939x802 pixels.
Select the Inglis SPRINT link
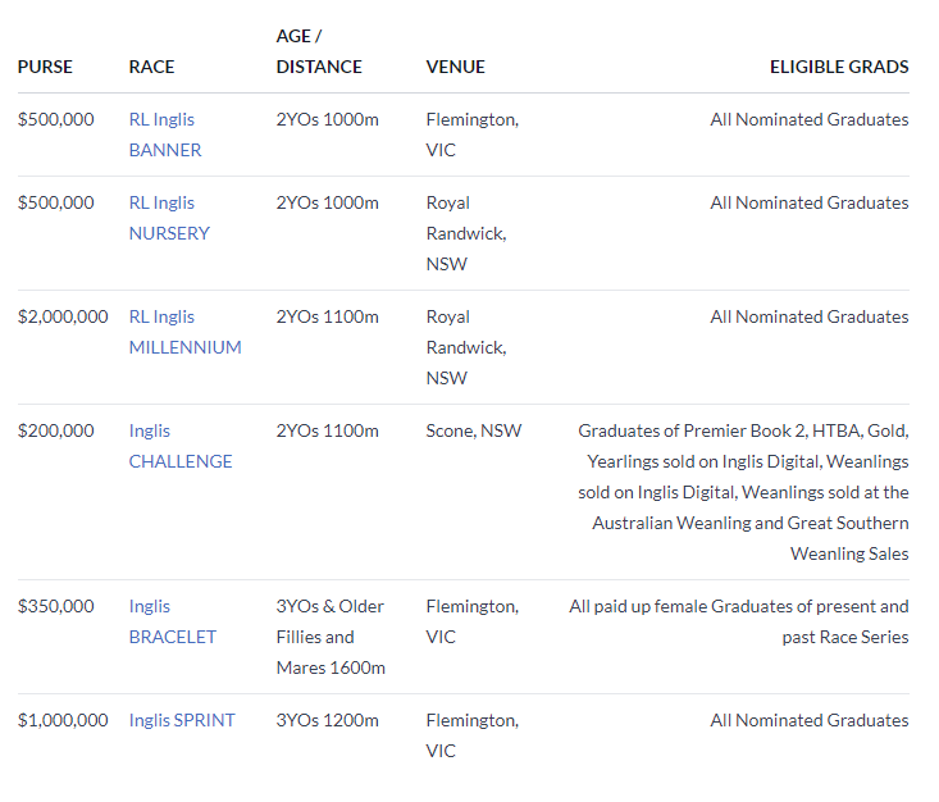coord(182,720)
